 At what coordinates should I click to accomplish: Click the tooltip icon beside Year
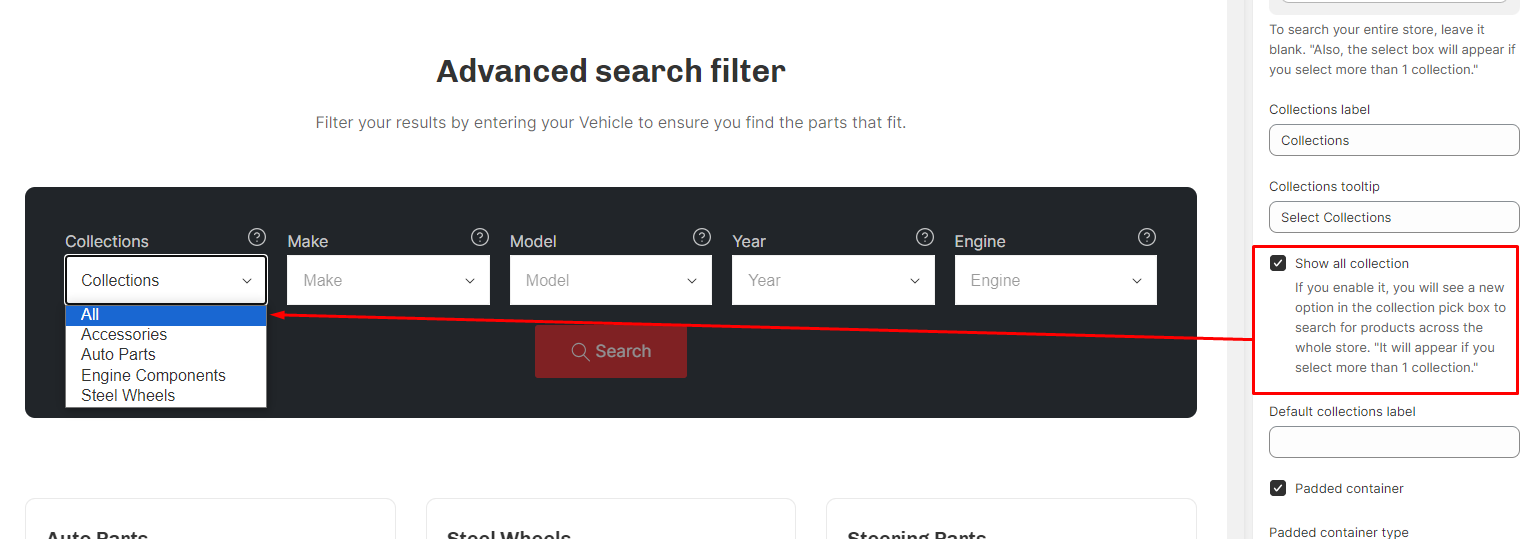click(x=925, y=237)
